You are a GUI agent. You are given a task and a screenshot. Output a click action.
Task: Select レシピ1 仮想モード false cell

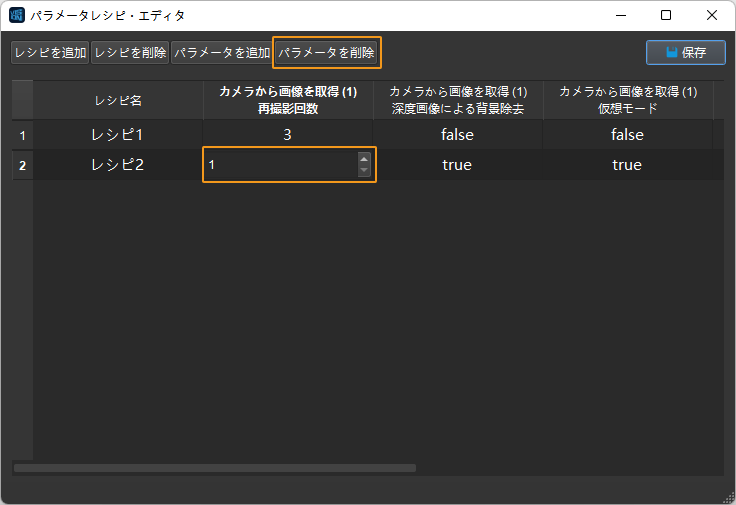628,135
